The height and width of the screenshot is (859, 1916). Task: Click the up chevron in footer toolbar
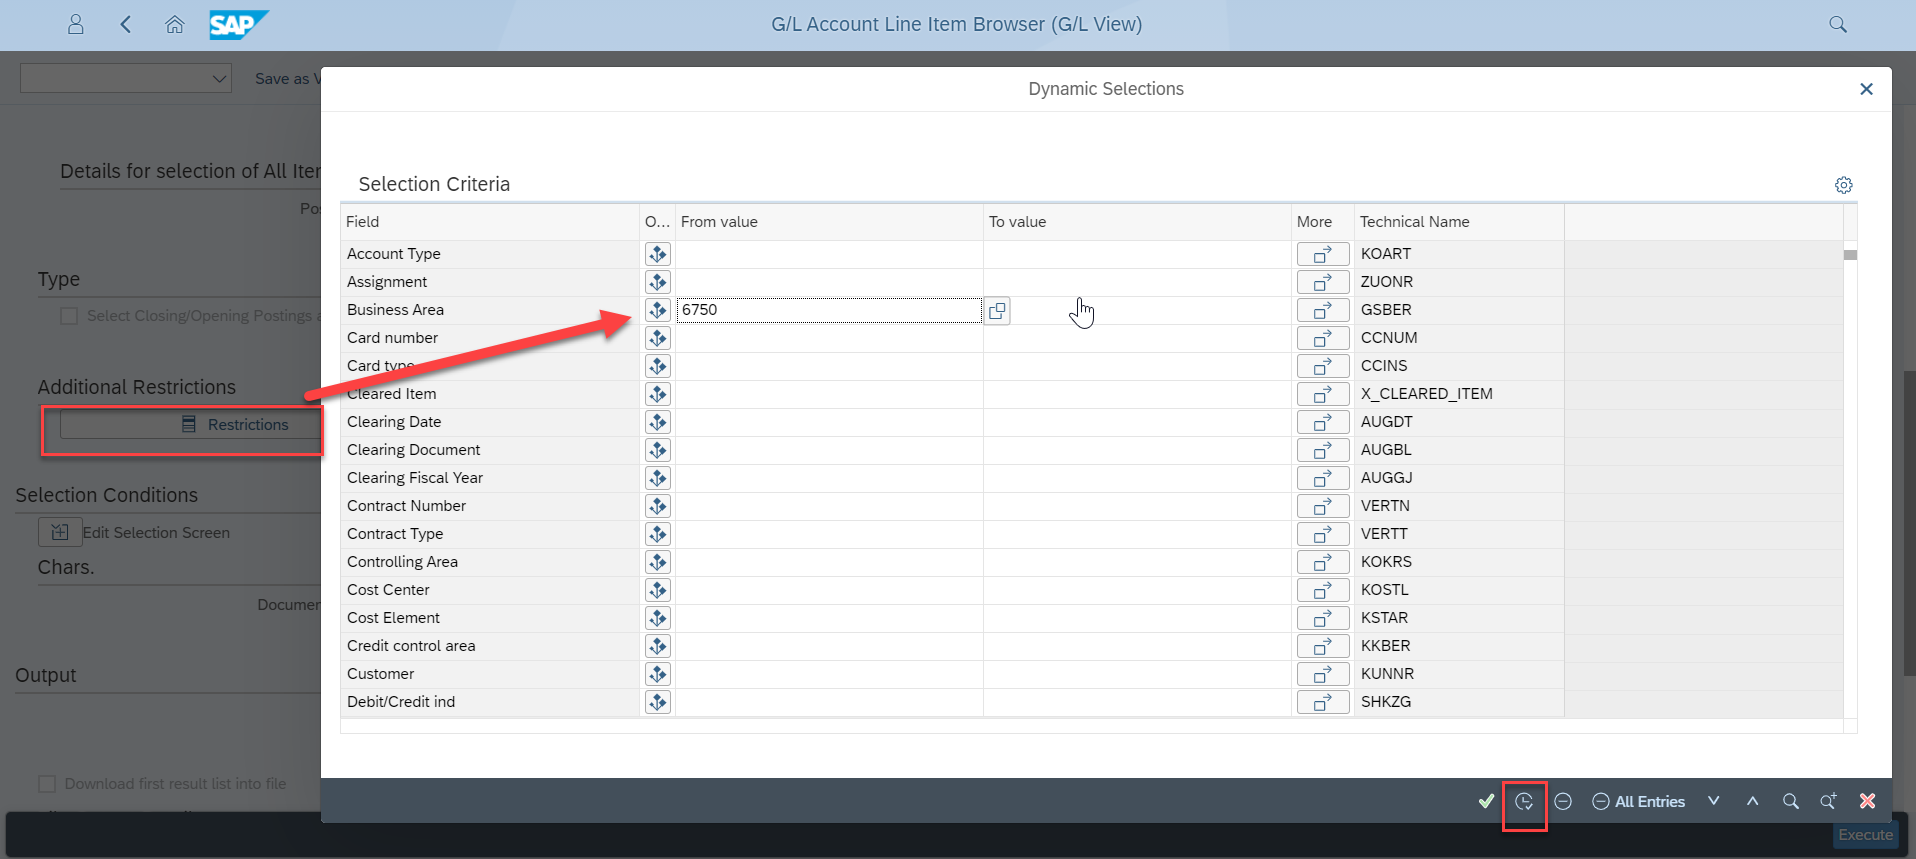pyautogui.click(x=1752, y=801)
